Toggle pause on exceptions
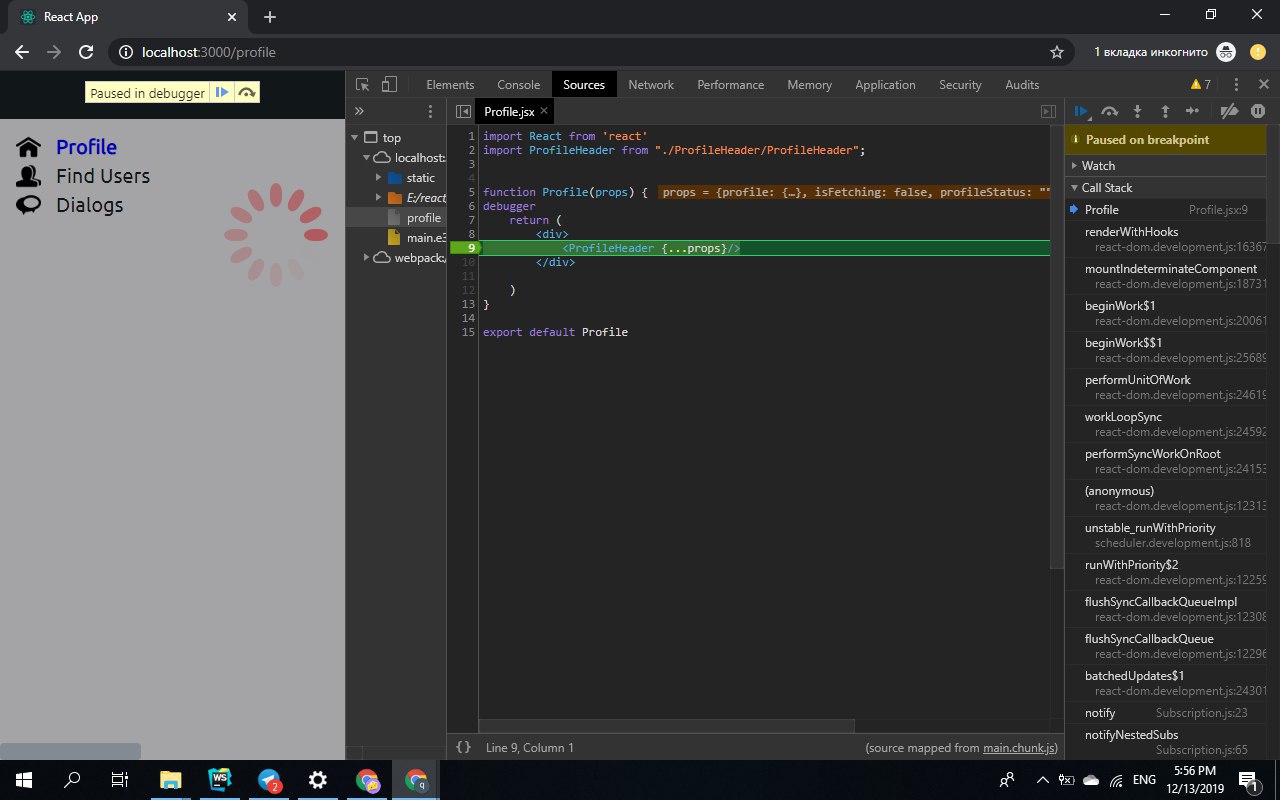The width and height of the screenshot is (1280, 800). 1258,112
